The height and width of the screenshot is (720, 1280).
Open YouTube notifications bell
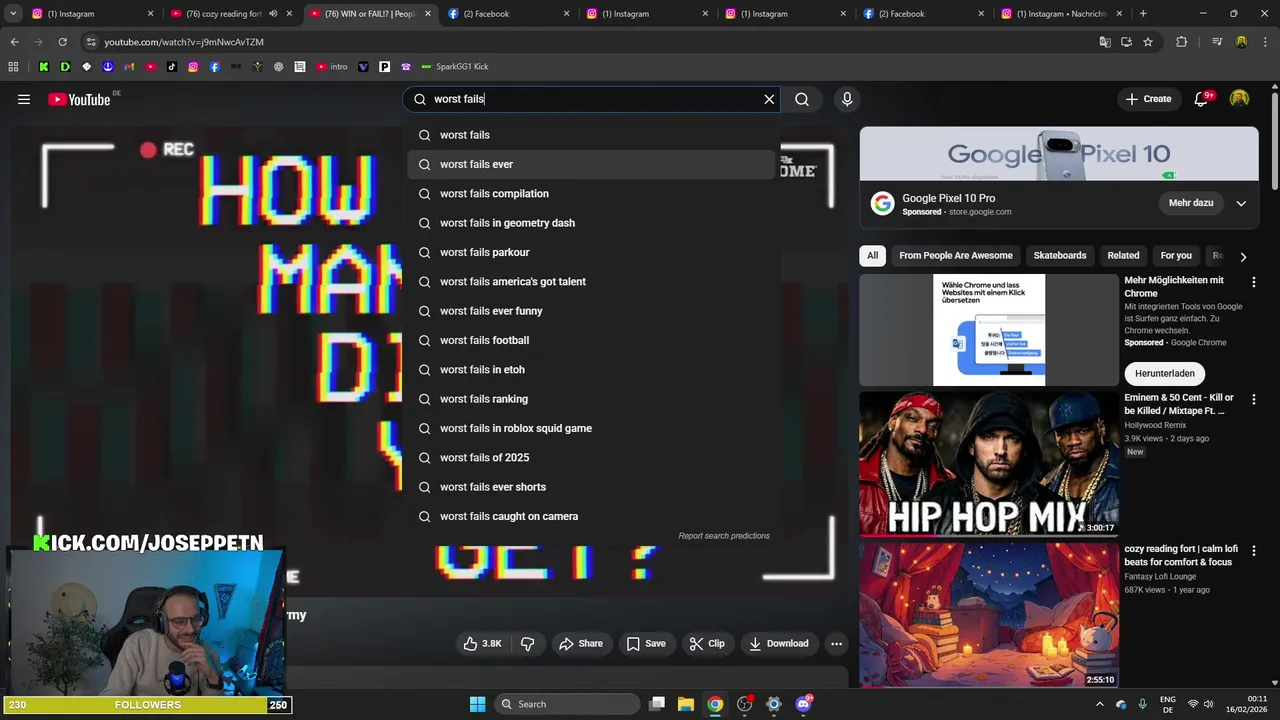tap(1202, 99)
